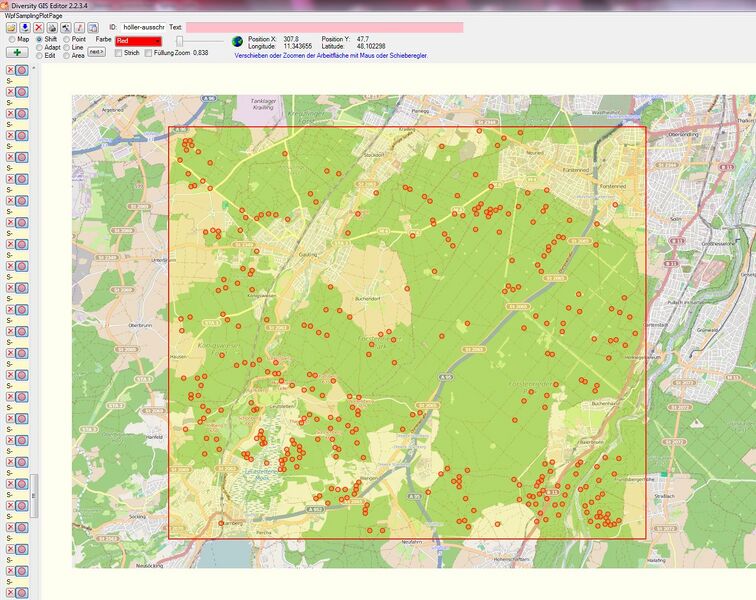
Task: Click the ID input field
Action: pyautogui.click(x=143, y=27)
